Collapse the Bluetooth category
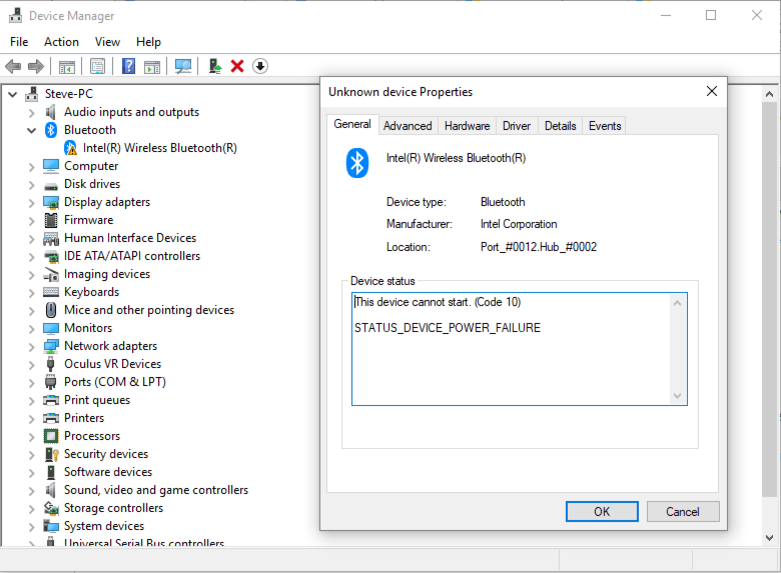The width and height of the screenshot is (781, 573). (x=32, y=131)
